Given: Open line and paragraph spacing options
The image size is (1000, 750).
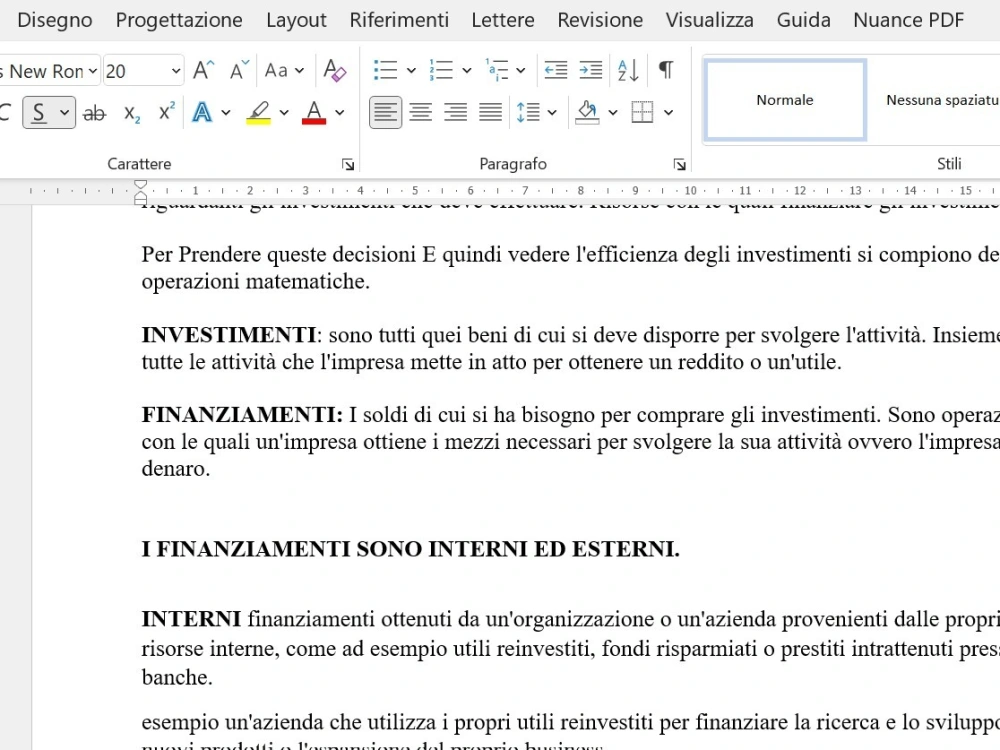Looking at the screenshot, I should click(x=528, y=113).
